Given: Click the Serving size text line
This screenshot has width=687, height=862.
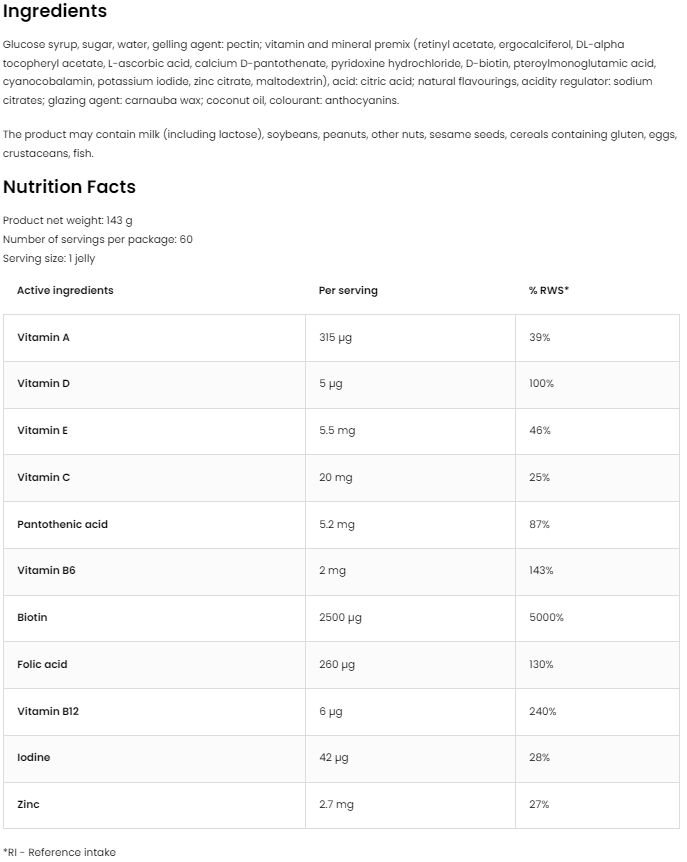Looking at the screenshot, I should point(49,258).
